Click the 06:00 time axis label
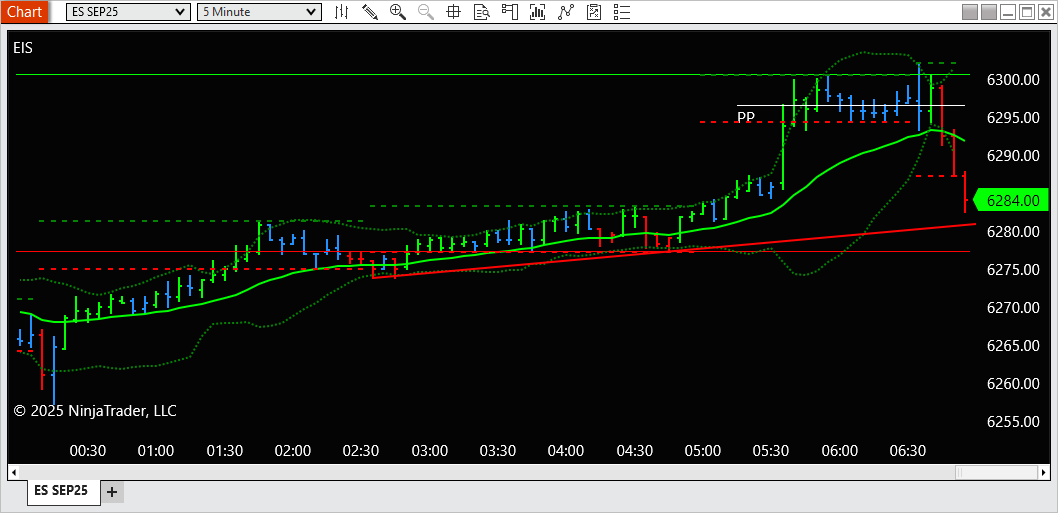 (x=839, y=450)
